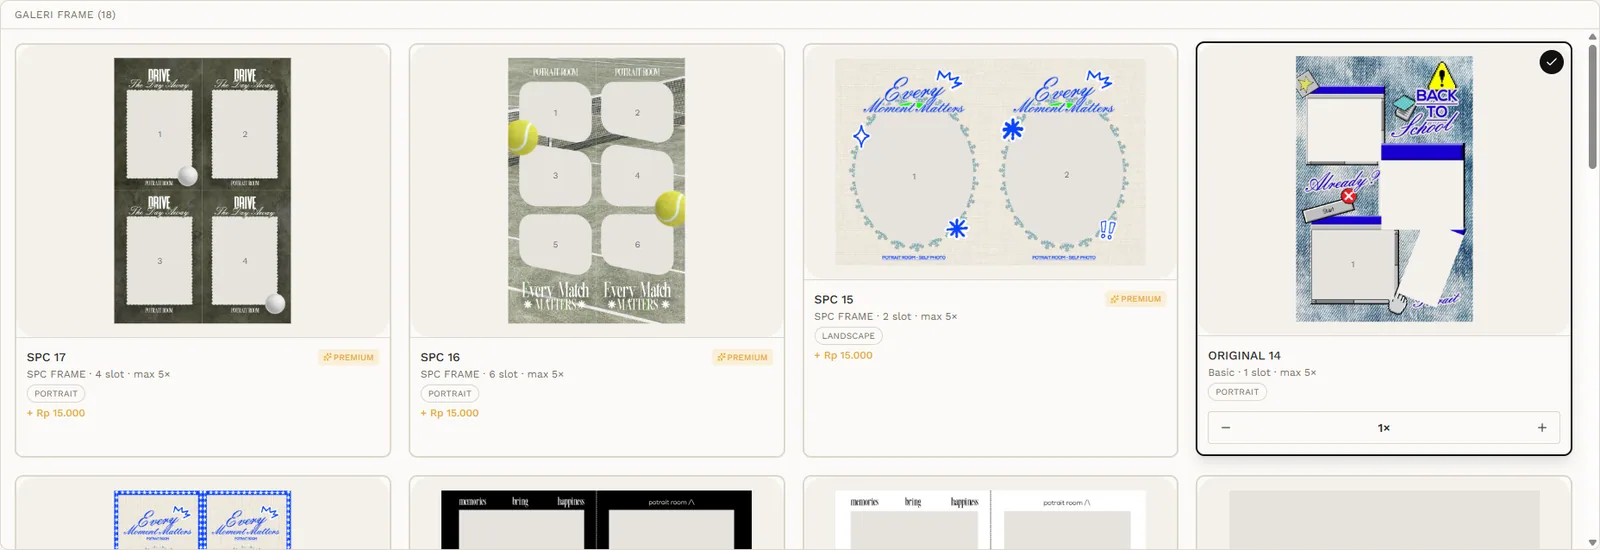Screen dimensions: 1600x550
Task: Click the ORIGINAL 14 Back to School thumbnail
Action: (1384, 189)
